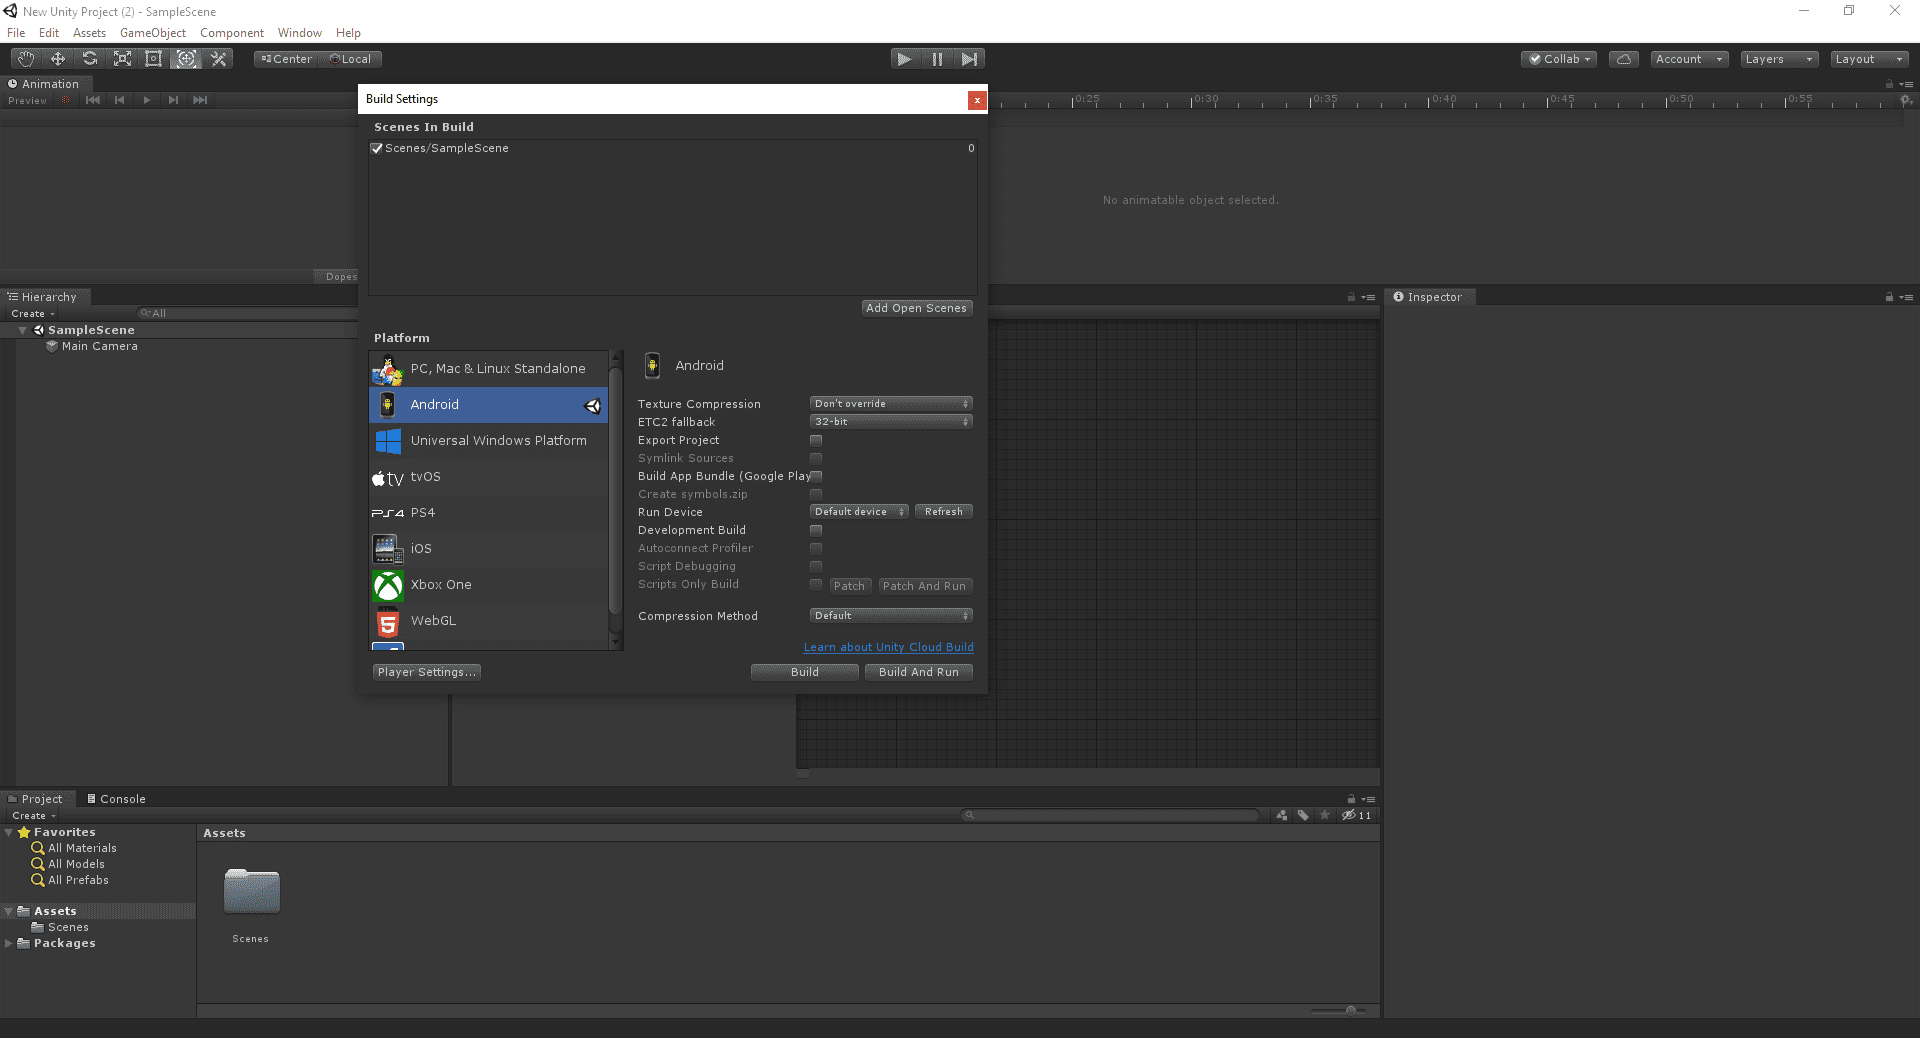Toggle handle rotation Local button
Image resolution: width=1920 pixels, height=1038 pixels.
[350, 59]
